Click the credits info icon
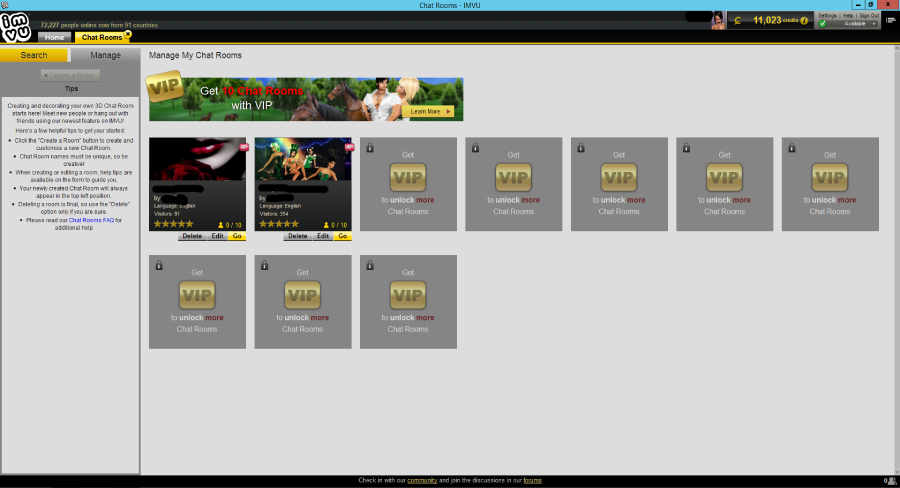The image size is (900, 488). click(x=804, y=21)
